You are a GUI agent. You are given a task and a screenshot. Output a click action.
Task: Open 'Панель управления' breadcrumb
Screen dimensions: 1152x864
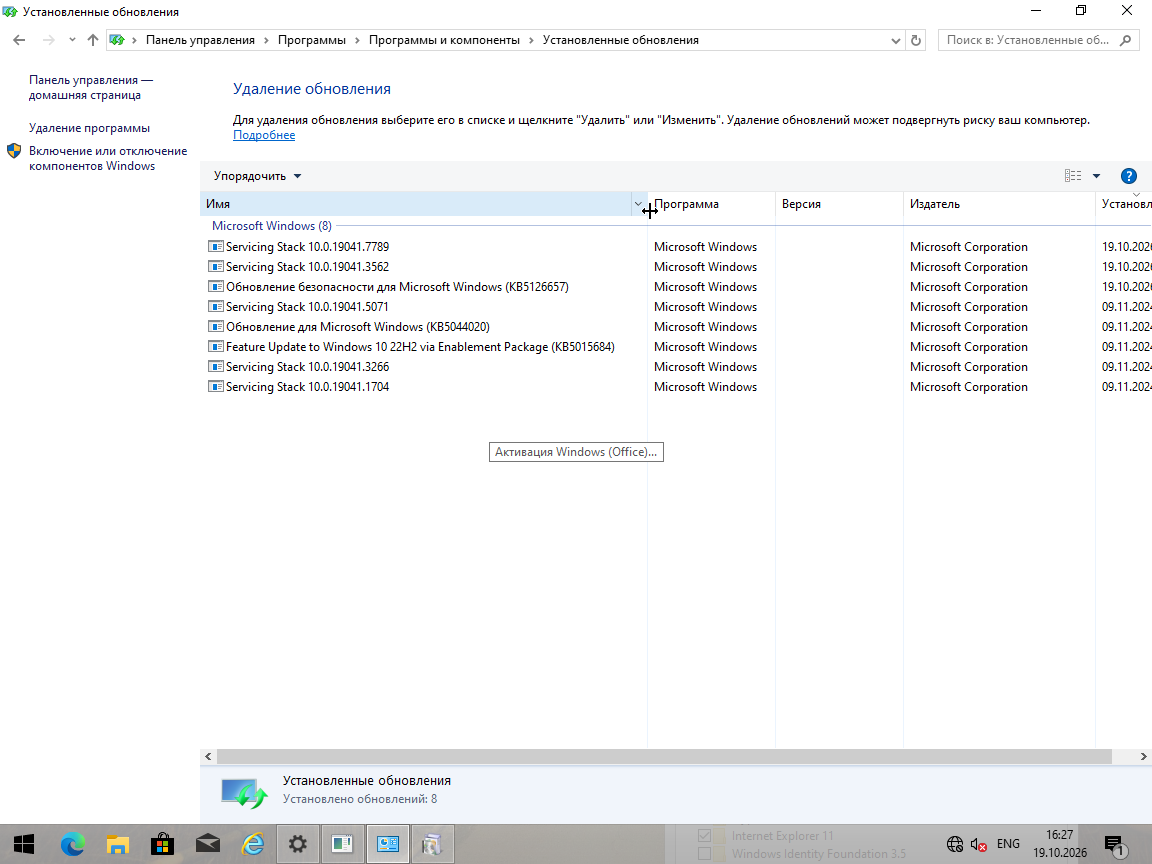point(200,40)
